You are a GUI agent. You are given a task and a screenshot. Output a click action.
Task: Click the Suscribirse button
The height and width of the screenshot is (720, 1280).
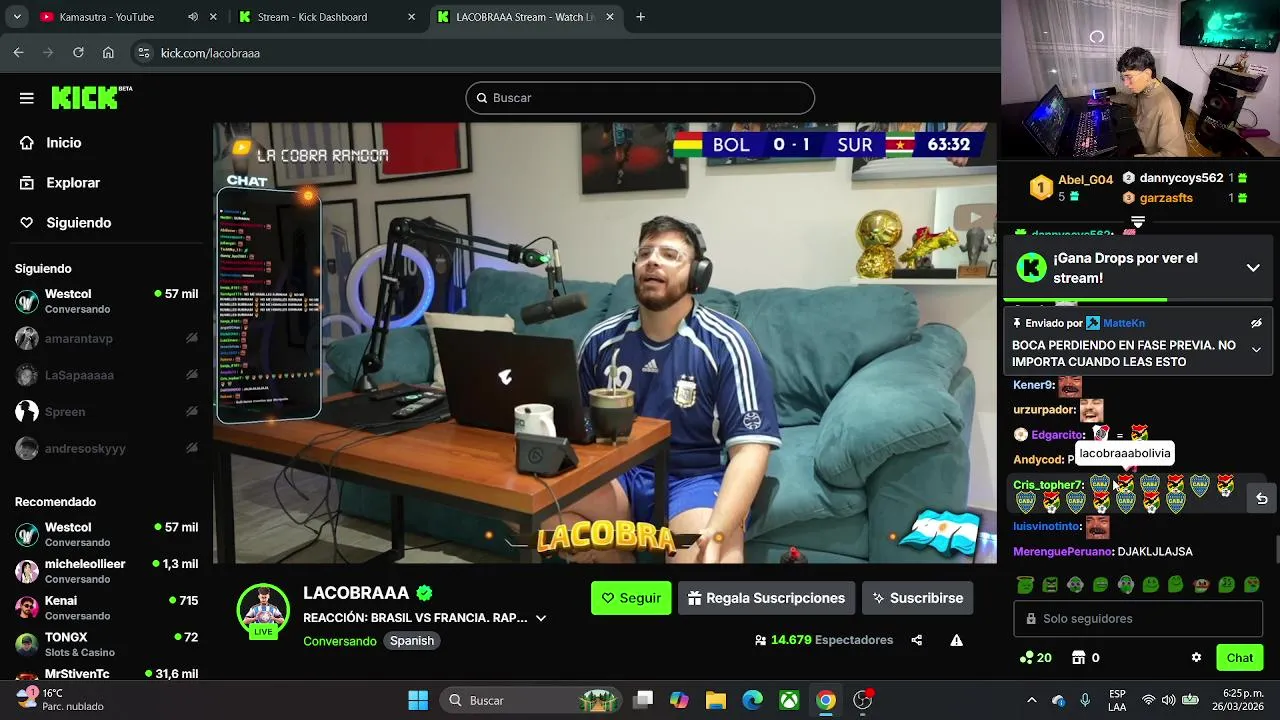point(917,598)
